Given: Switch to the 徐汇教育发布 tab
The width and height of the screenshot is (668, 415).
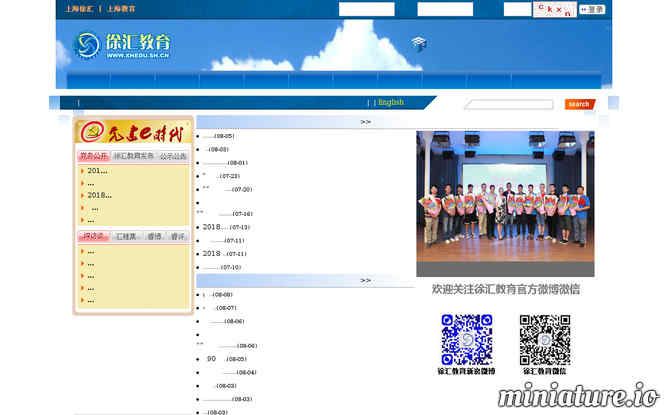Looking at the screenshot, I should point(133,156).
